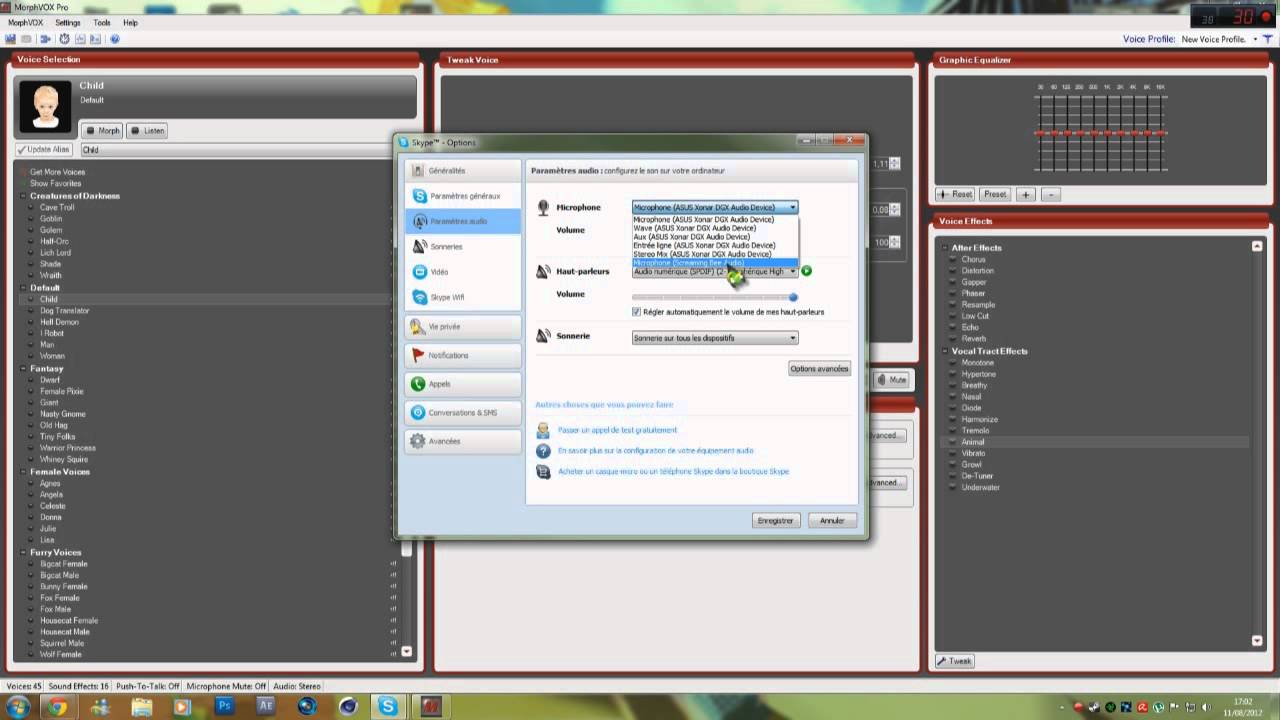Viewport: 1280px width, 720px height.
Task: Enable the Distortion after effect
Action: click(977, 271)
